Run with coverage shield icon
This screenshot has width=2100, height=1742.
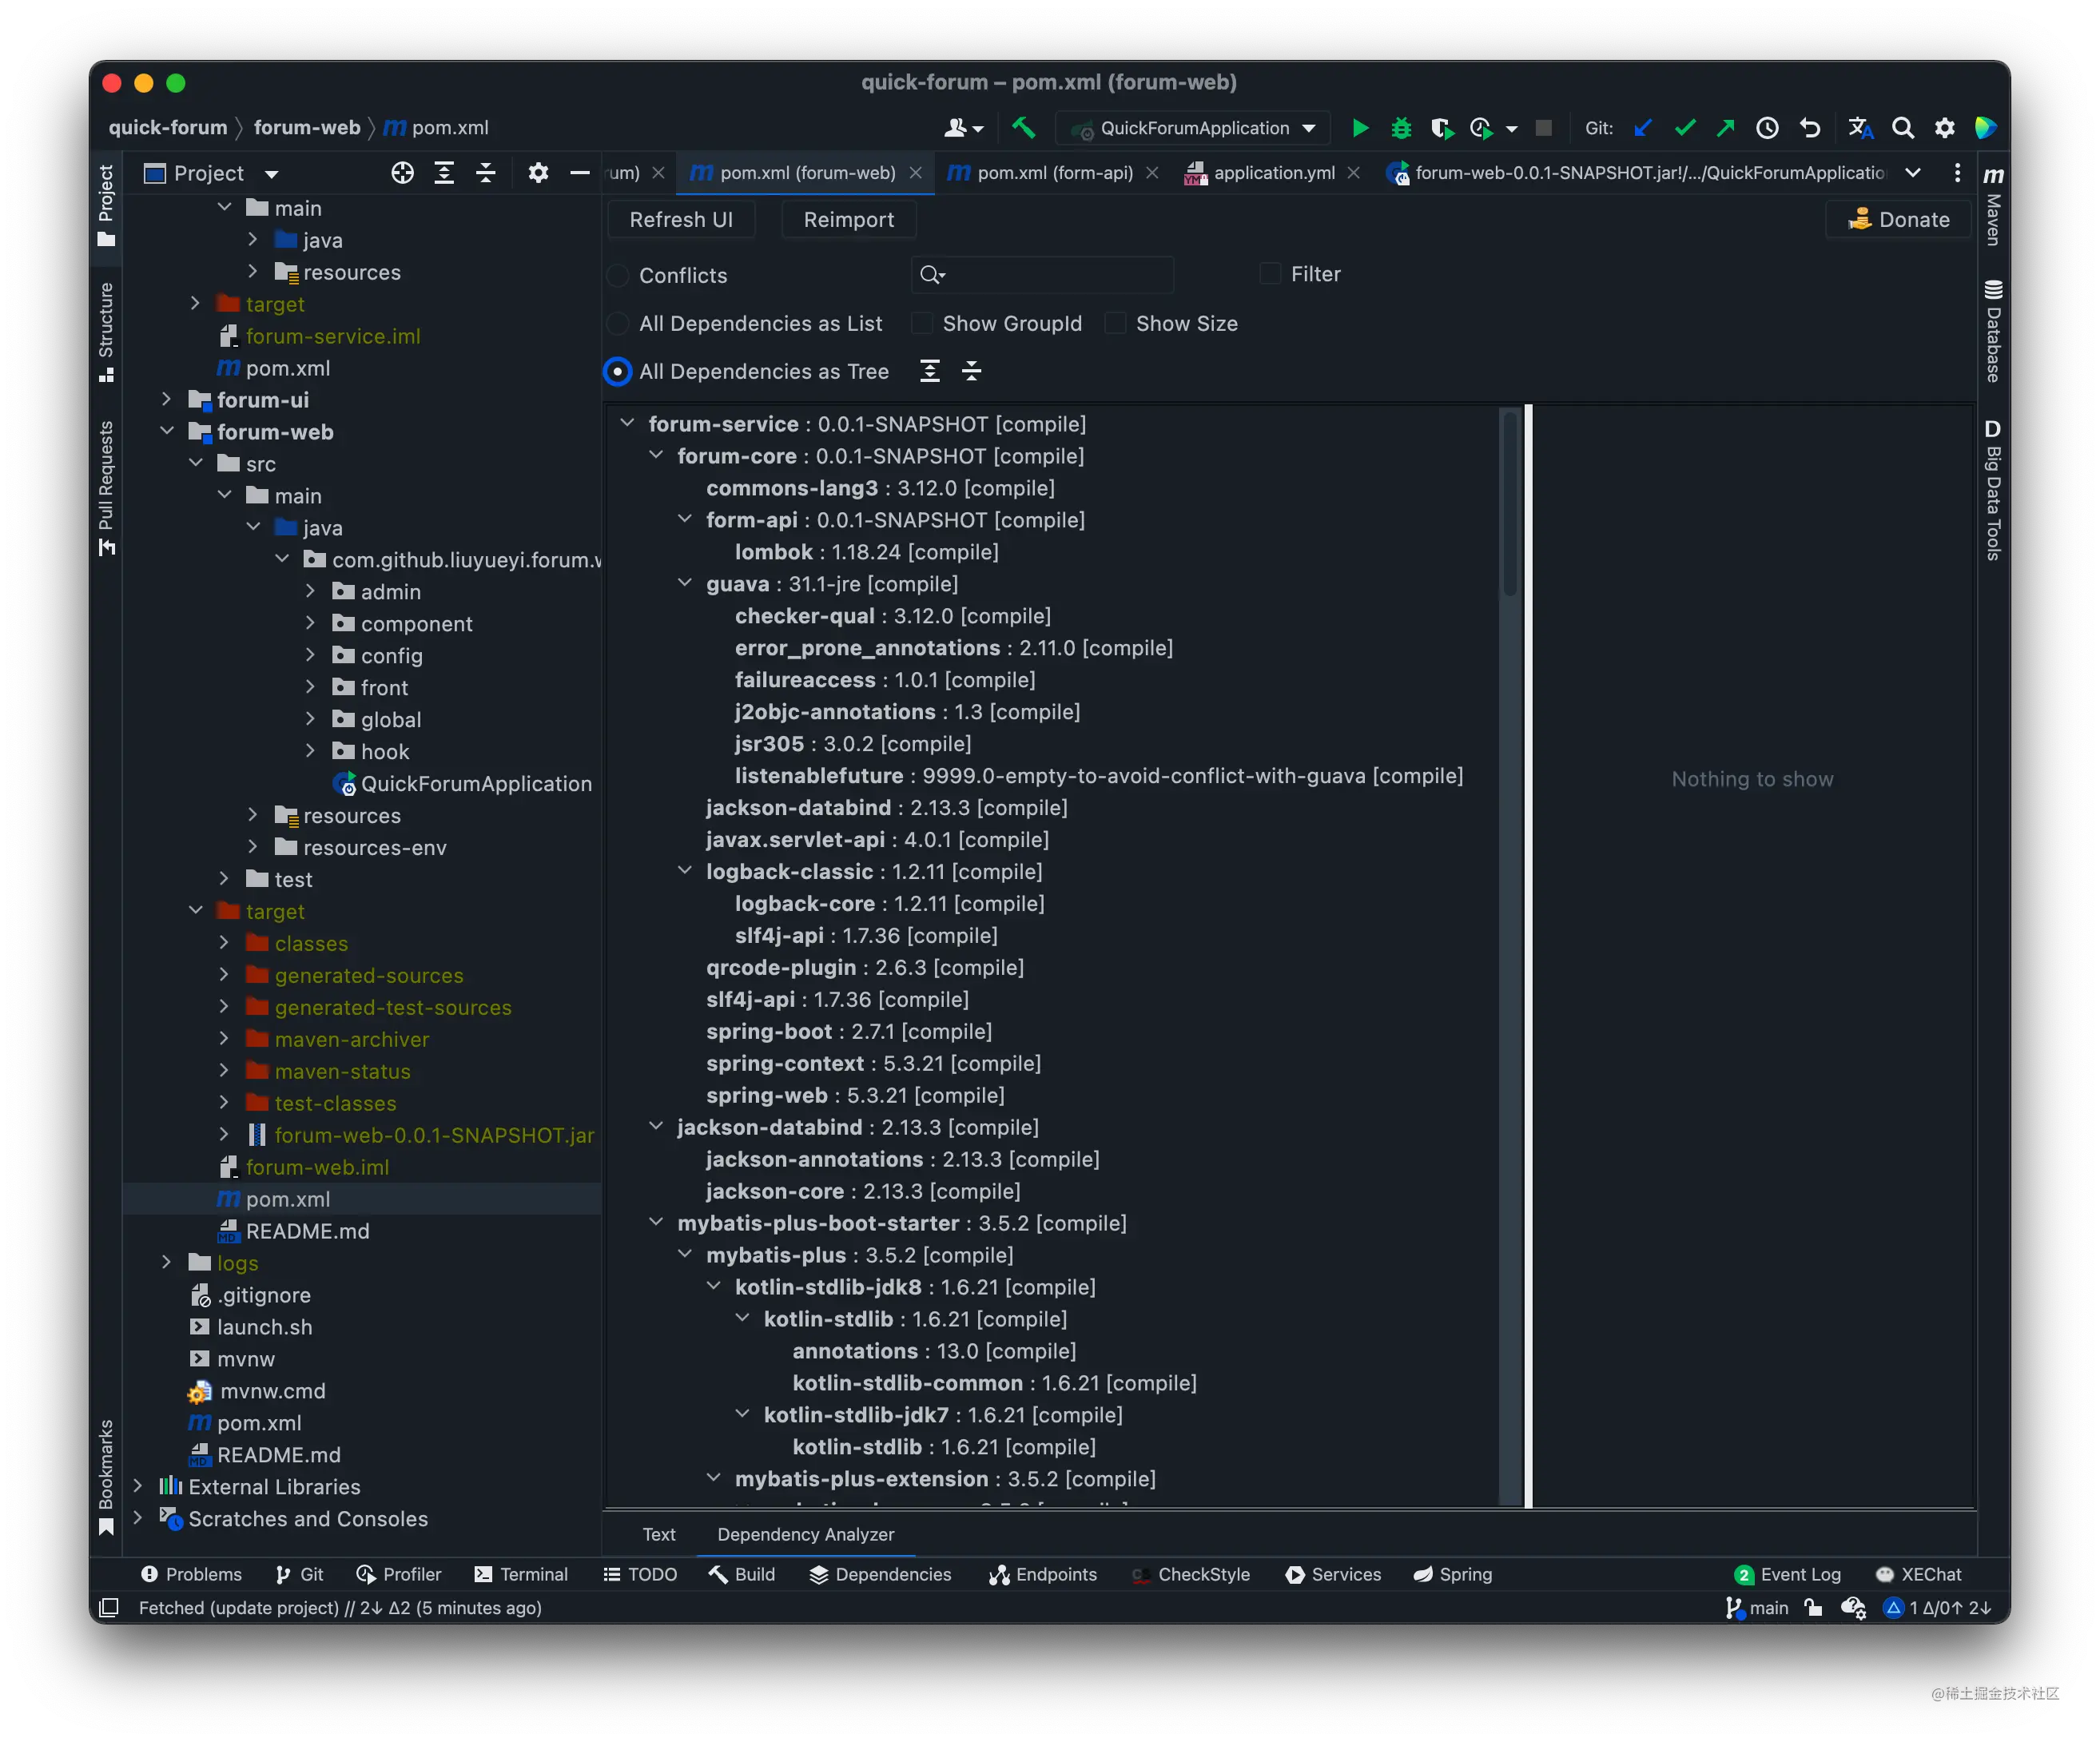1441,128
